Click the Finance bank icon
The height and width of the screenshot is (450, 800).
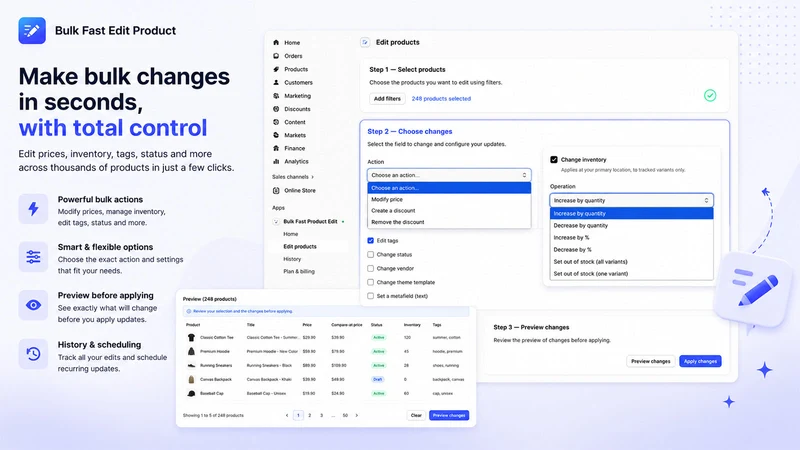276,148
